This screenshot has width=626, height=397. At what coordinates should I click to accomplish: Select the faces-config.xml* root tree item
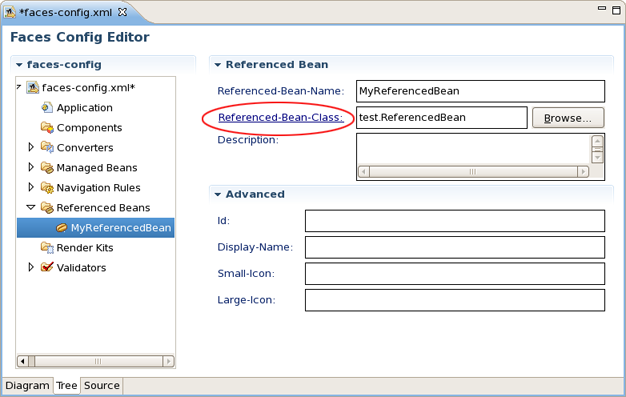pos(89,88)
